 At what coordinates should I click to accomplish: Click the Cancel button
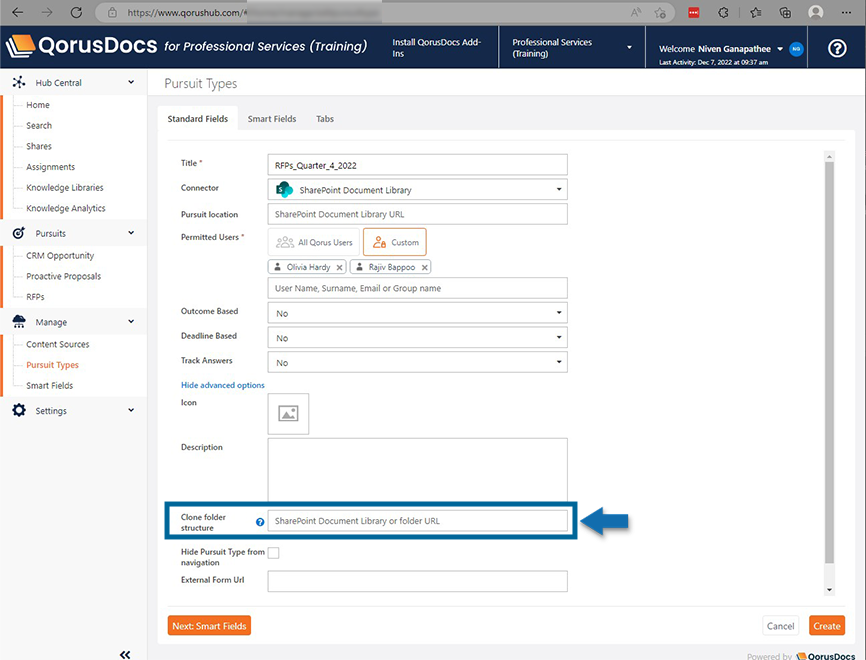coord(780,626)
